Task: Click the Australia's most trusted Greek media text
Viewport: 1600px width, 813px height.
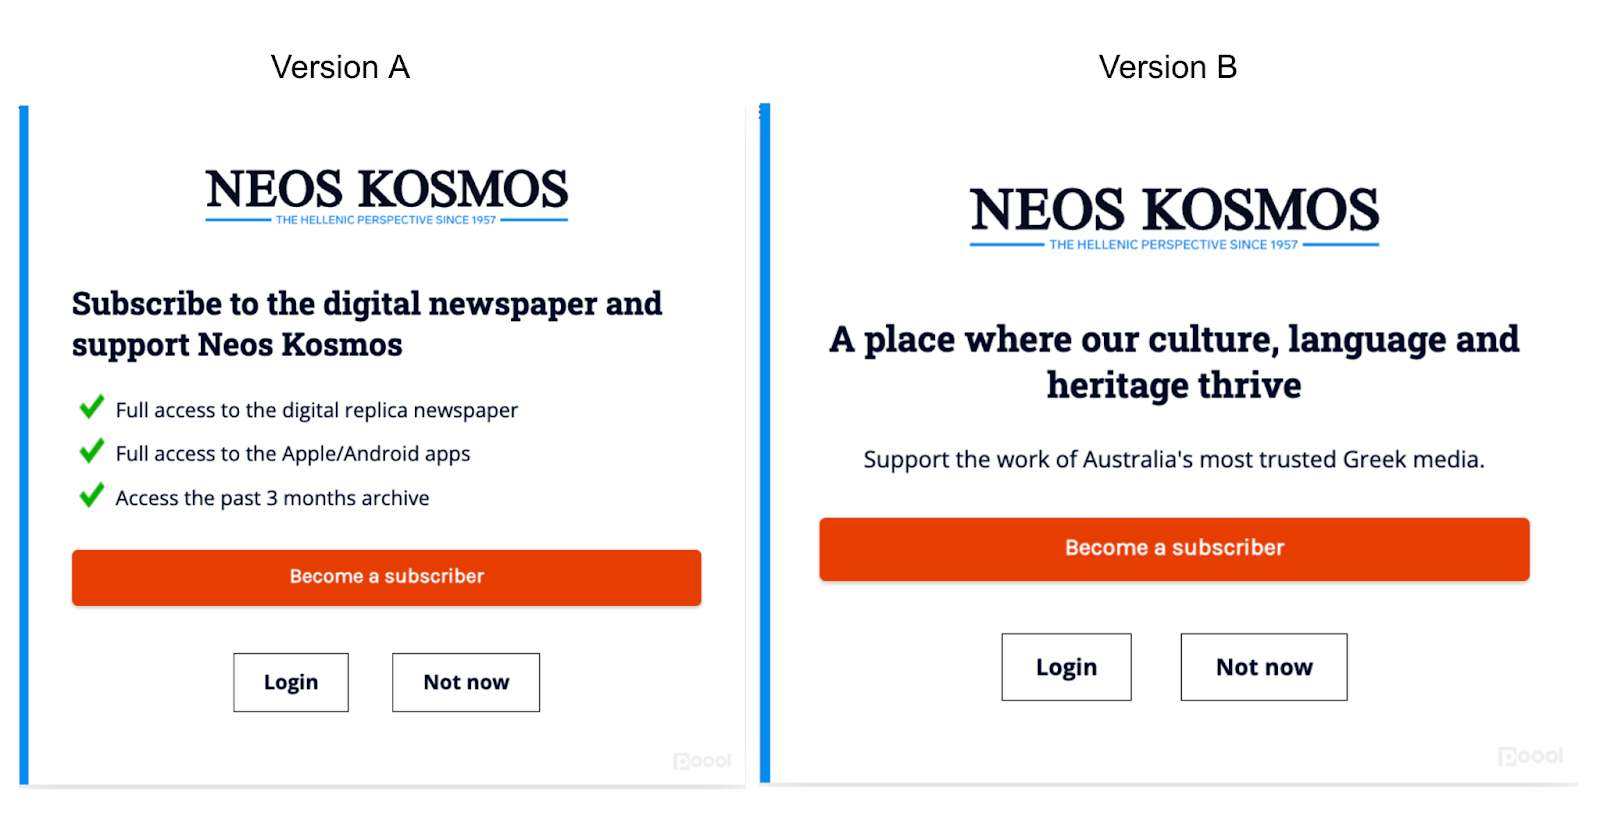Action: 1173,459
